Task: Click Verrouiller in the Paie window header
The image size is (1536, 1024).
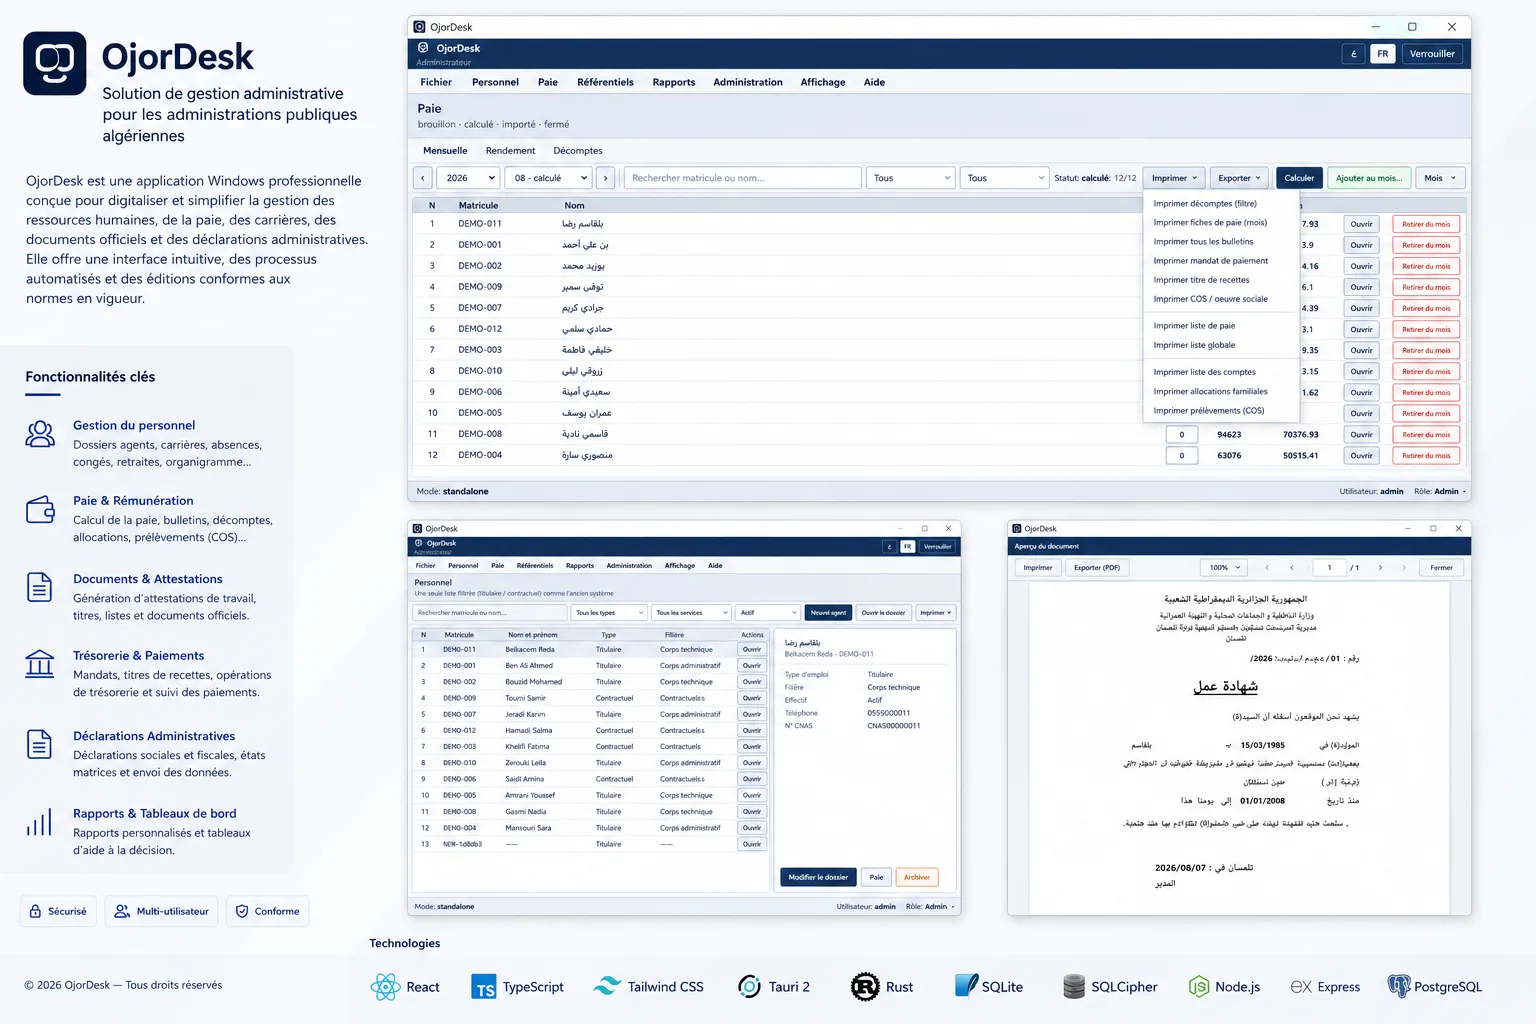Action: [x=1432, y=54]
